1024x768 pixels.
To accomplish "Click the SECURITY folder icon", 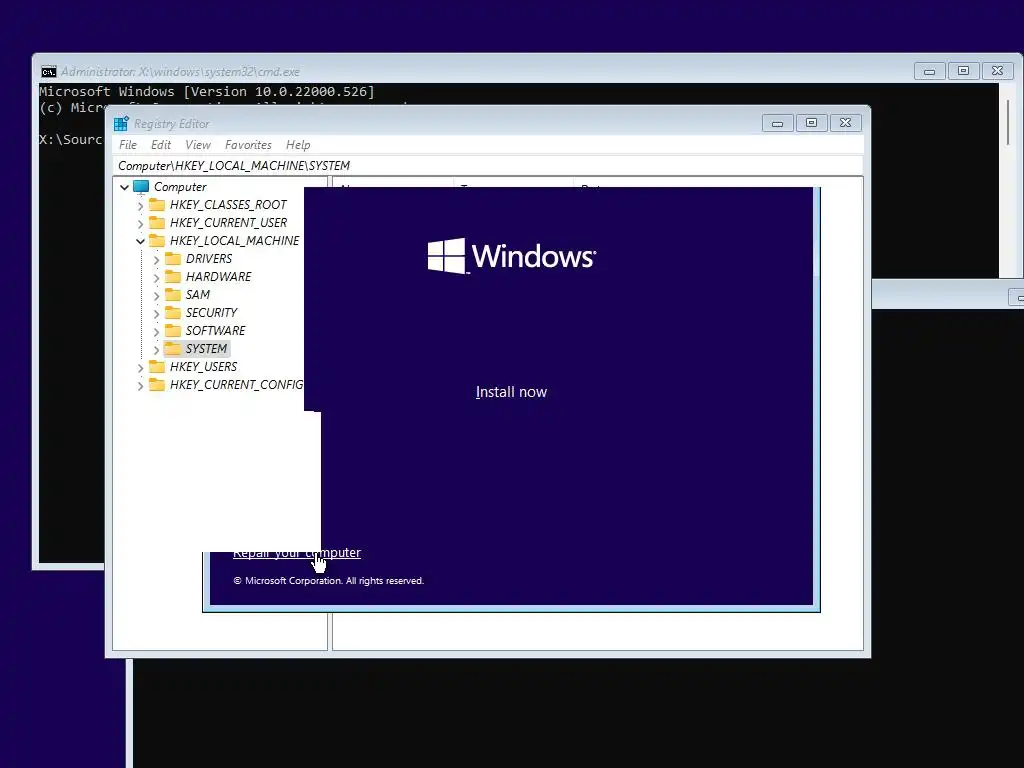I will [x=172, y=313].
